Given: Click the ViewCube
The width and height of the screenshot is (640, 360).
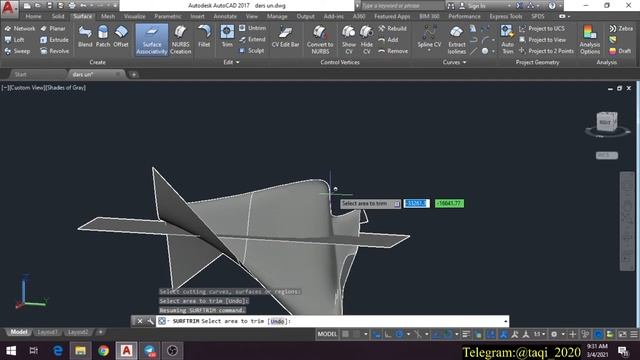Looking at the screenshot, I should tap(607, 122).
